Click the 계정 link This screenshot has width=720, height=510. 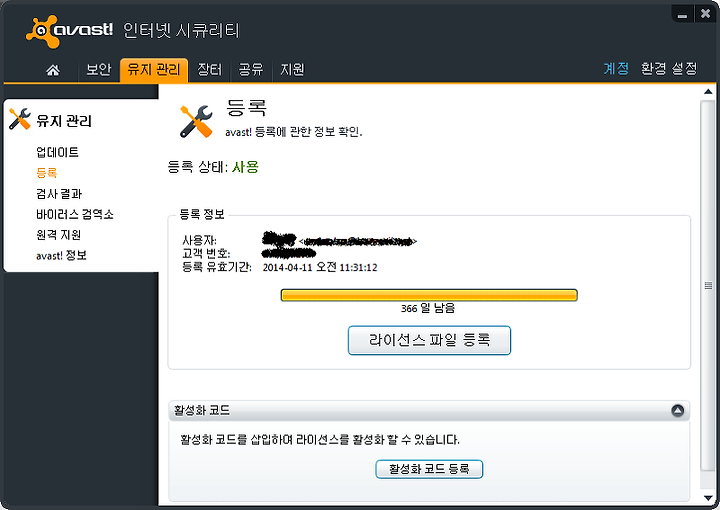coord(616,69)
